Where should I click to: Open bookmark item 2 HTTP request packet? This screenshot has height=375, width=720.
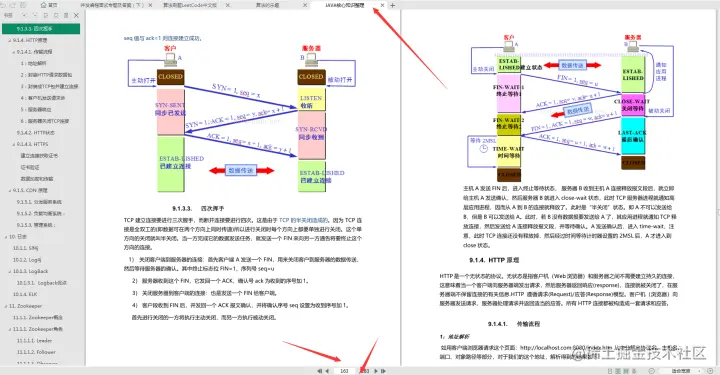coord(46,75)
